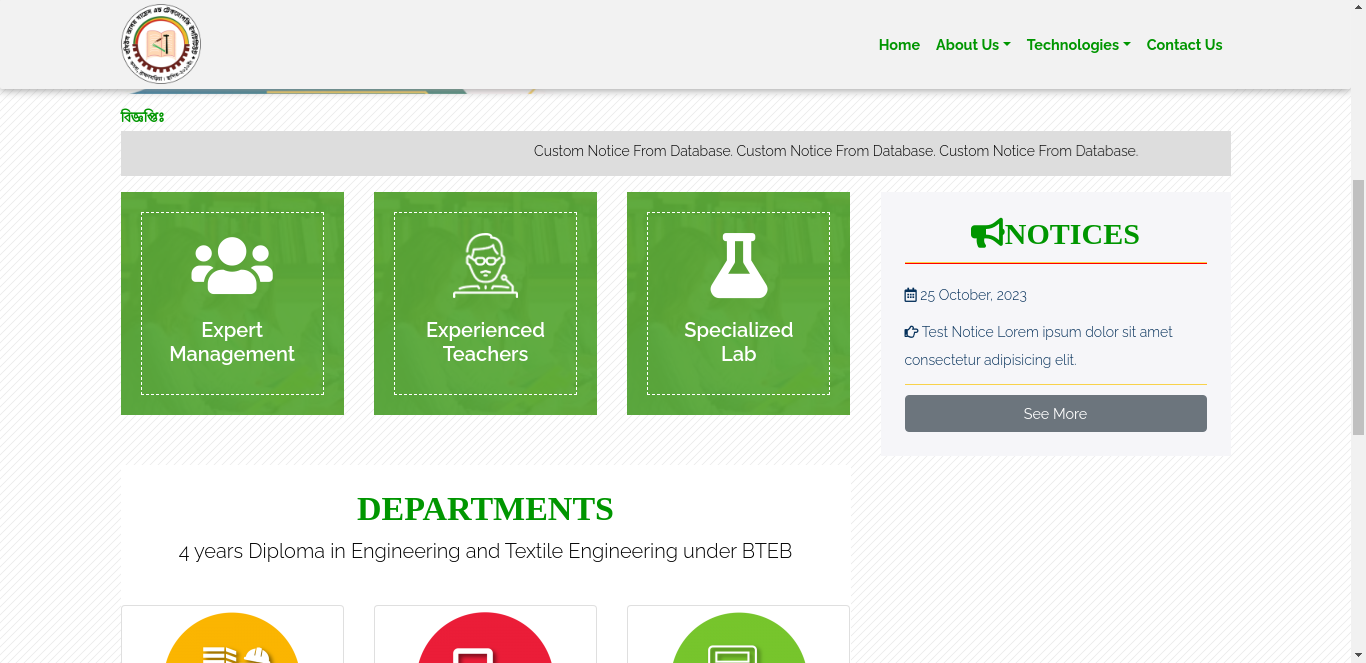Click the page vertical scrollbar thumb
This screenshot has height=663, width=1366.
pyautogui.click(x=1358, y=307)
